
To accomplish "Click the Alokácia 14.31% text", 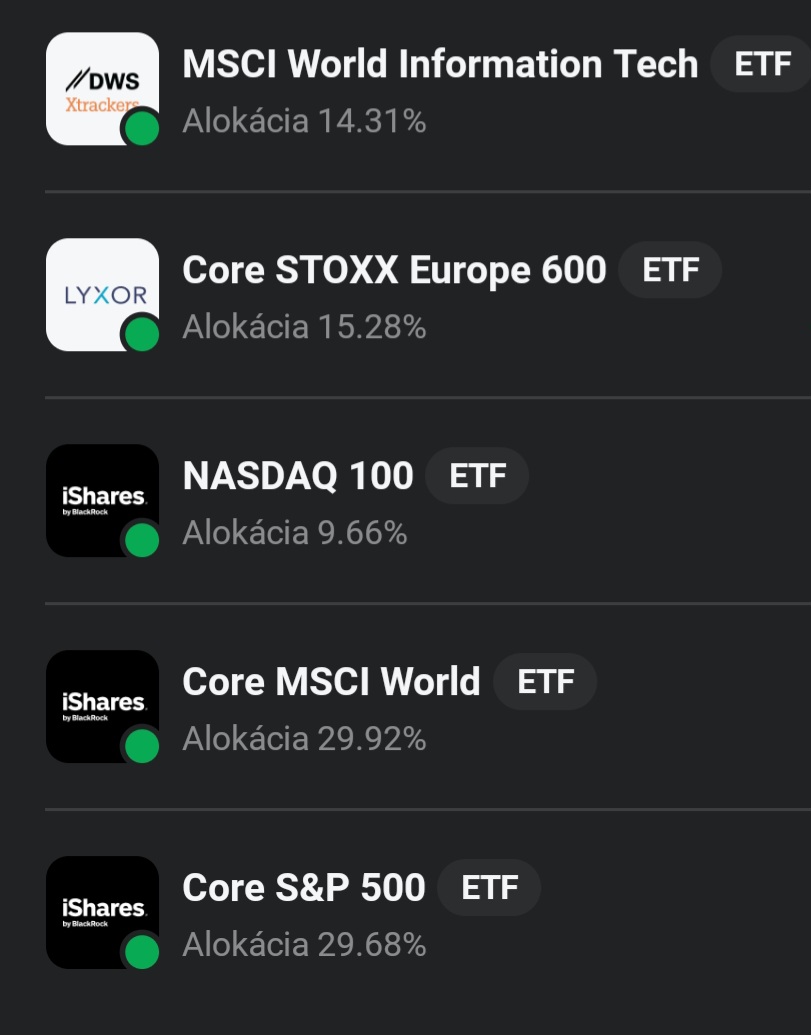I will (x=304, y=121).
